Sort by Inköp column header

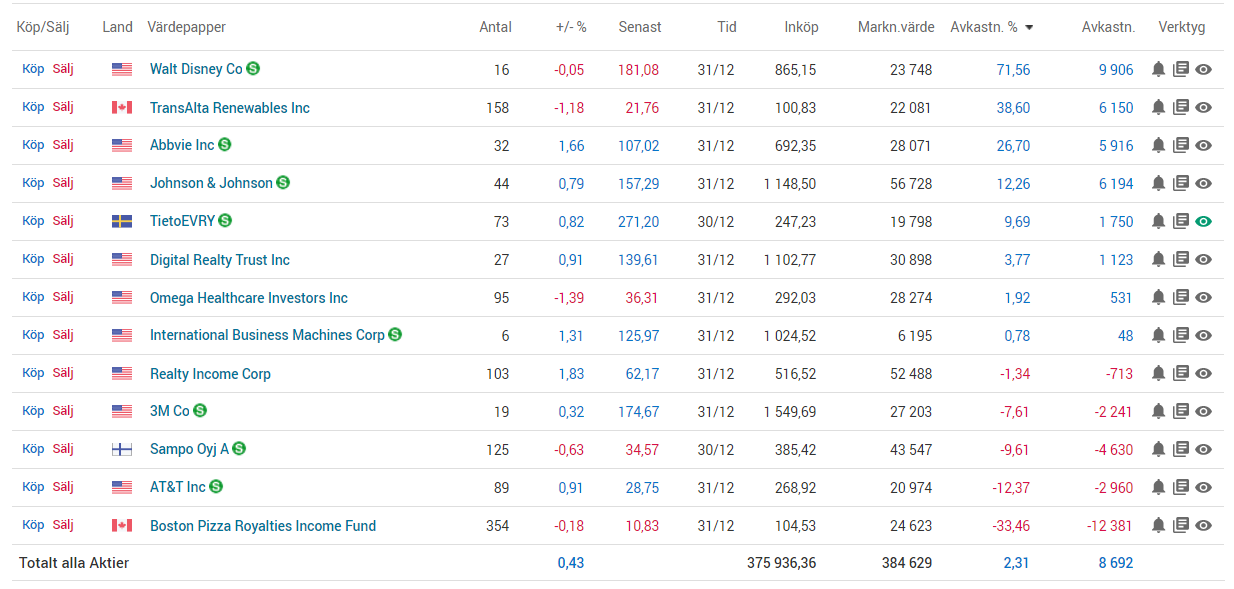coord(801,27)
